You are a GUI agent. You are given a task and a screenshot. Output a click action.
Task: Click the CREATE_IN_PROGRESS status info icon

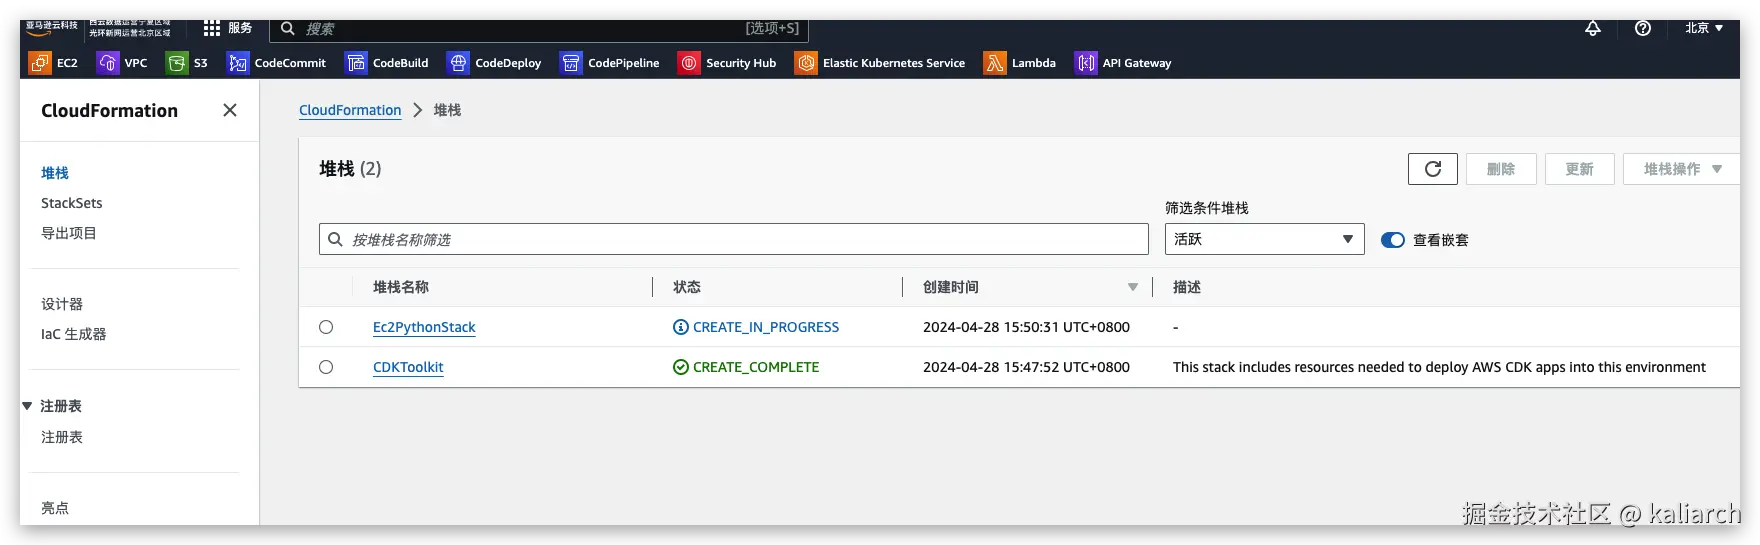(681, 327)
